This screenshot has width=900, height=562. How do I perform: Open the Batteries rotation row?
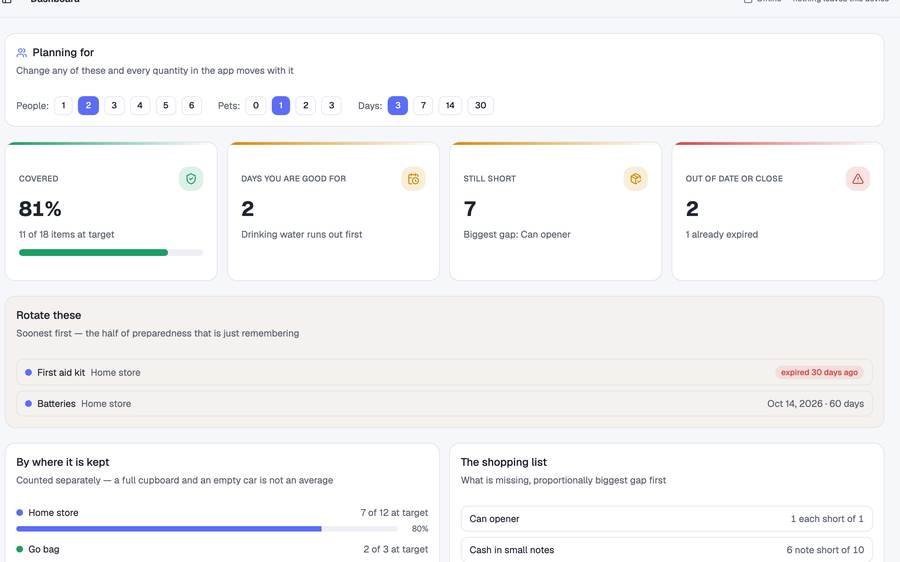(x=444, y=404)
